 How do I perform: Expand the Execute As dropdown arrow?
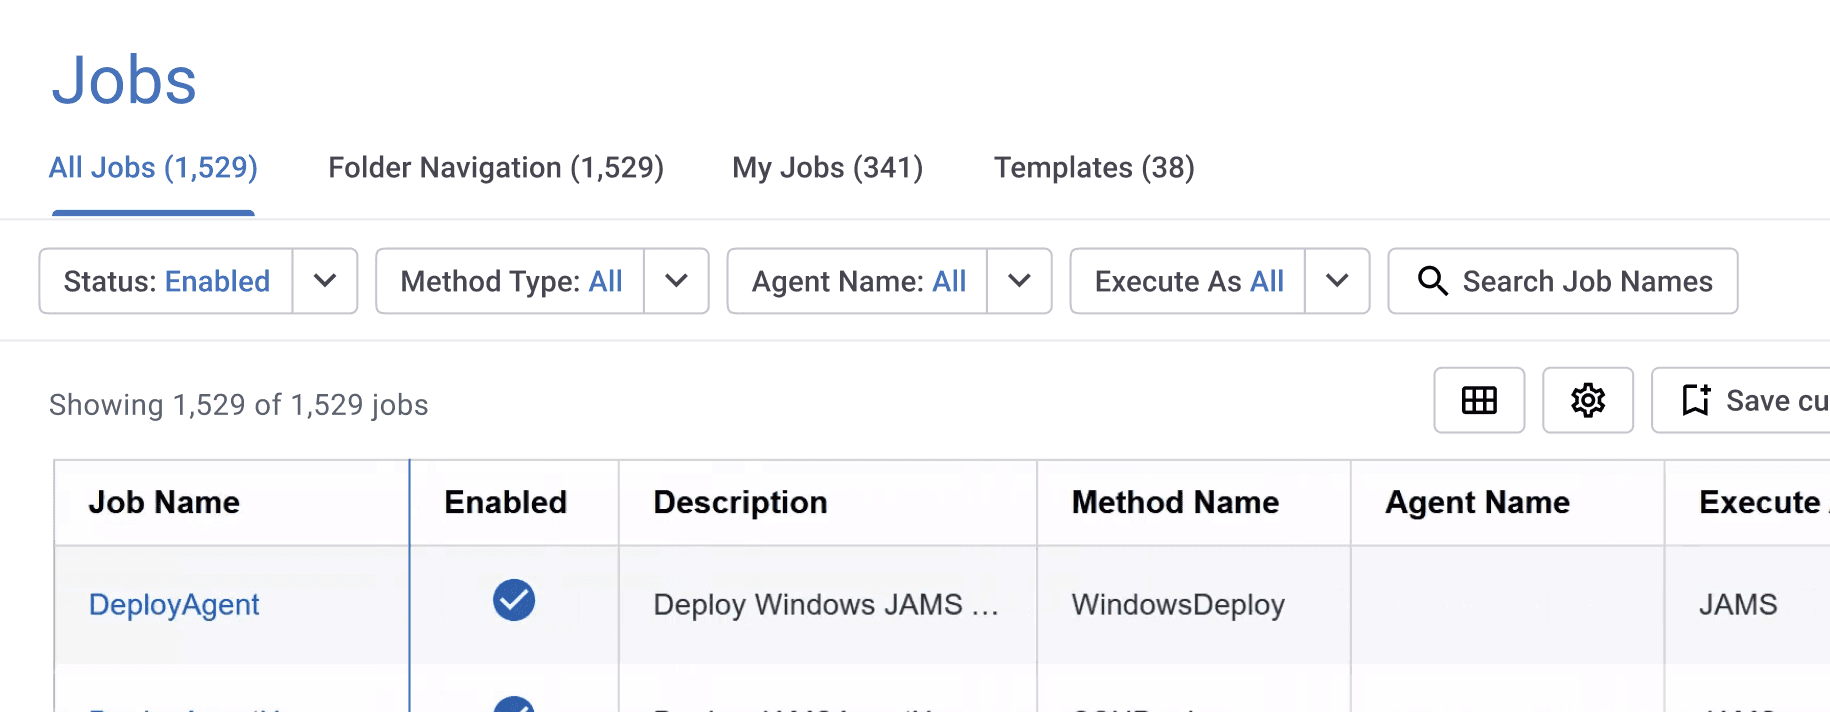[1337, 281]
